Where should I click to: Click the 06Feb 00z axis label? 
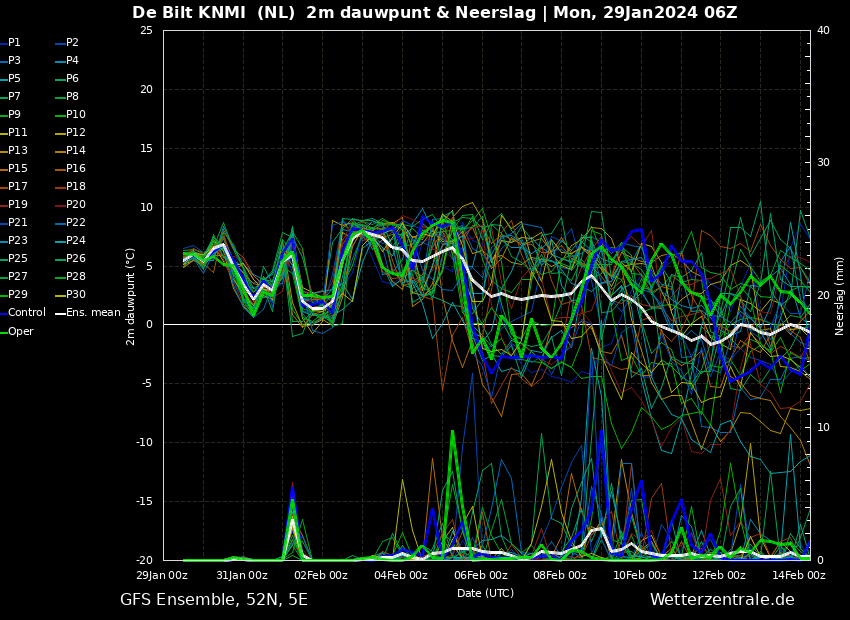(x=480, y=576)
